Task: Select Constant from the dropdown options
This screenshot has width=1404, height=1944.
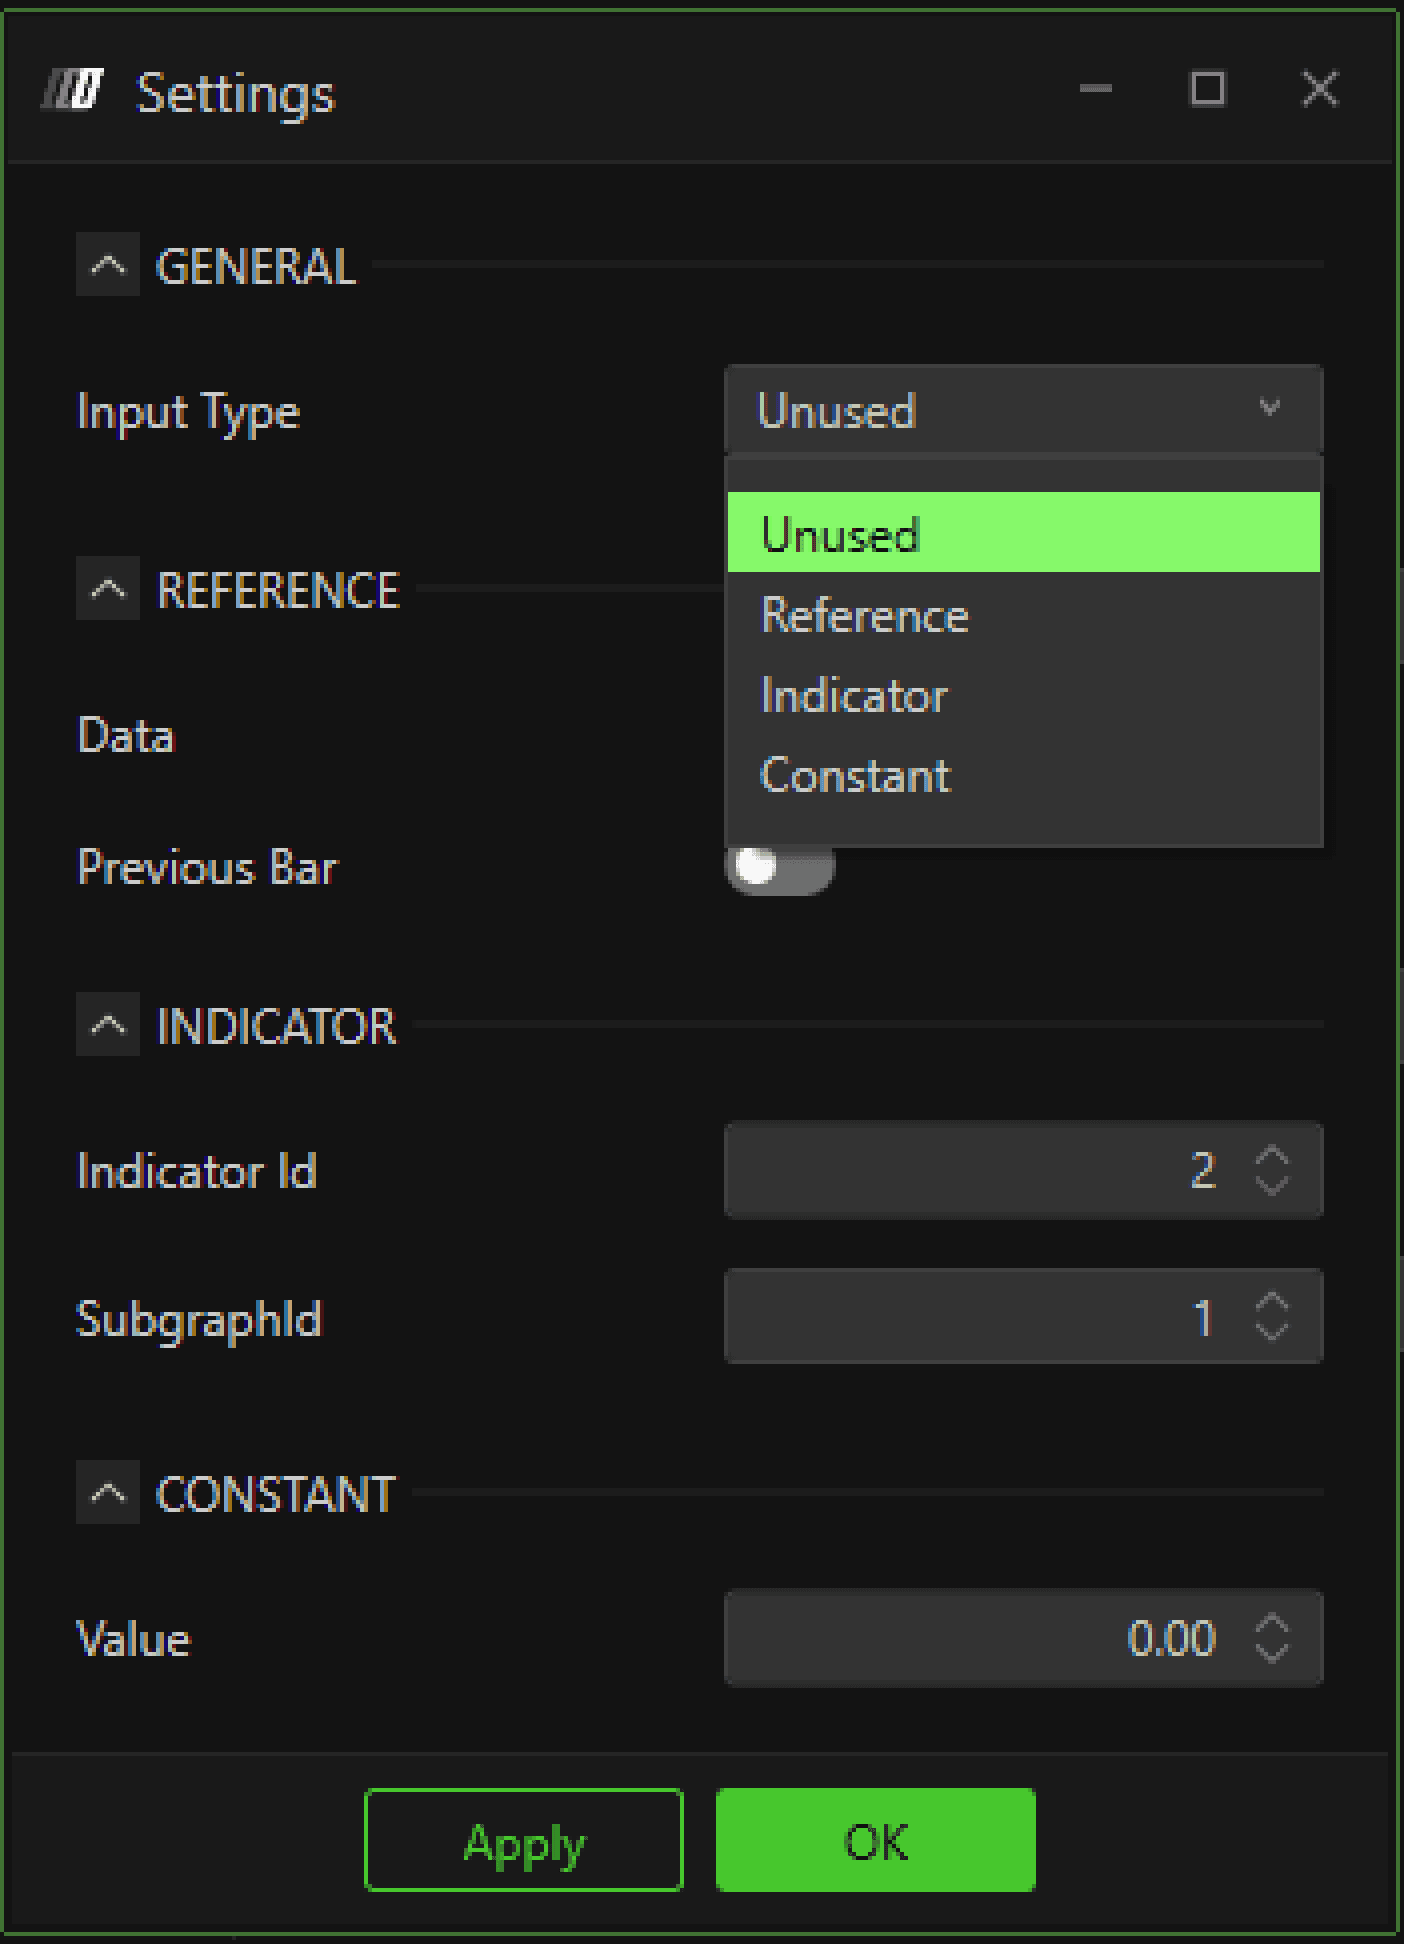Action: click(x=1022, y=775)
